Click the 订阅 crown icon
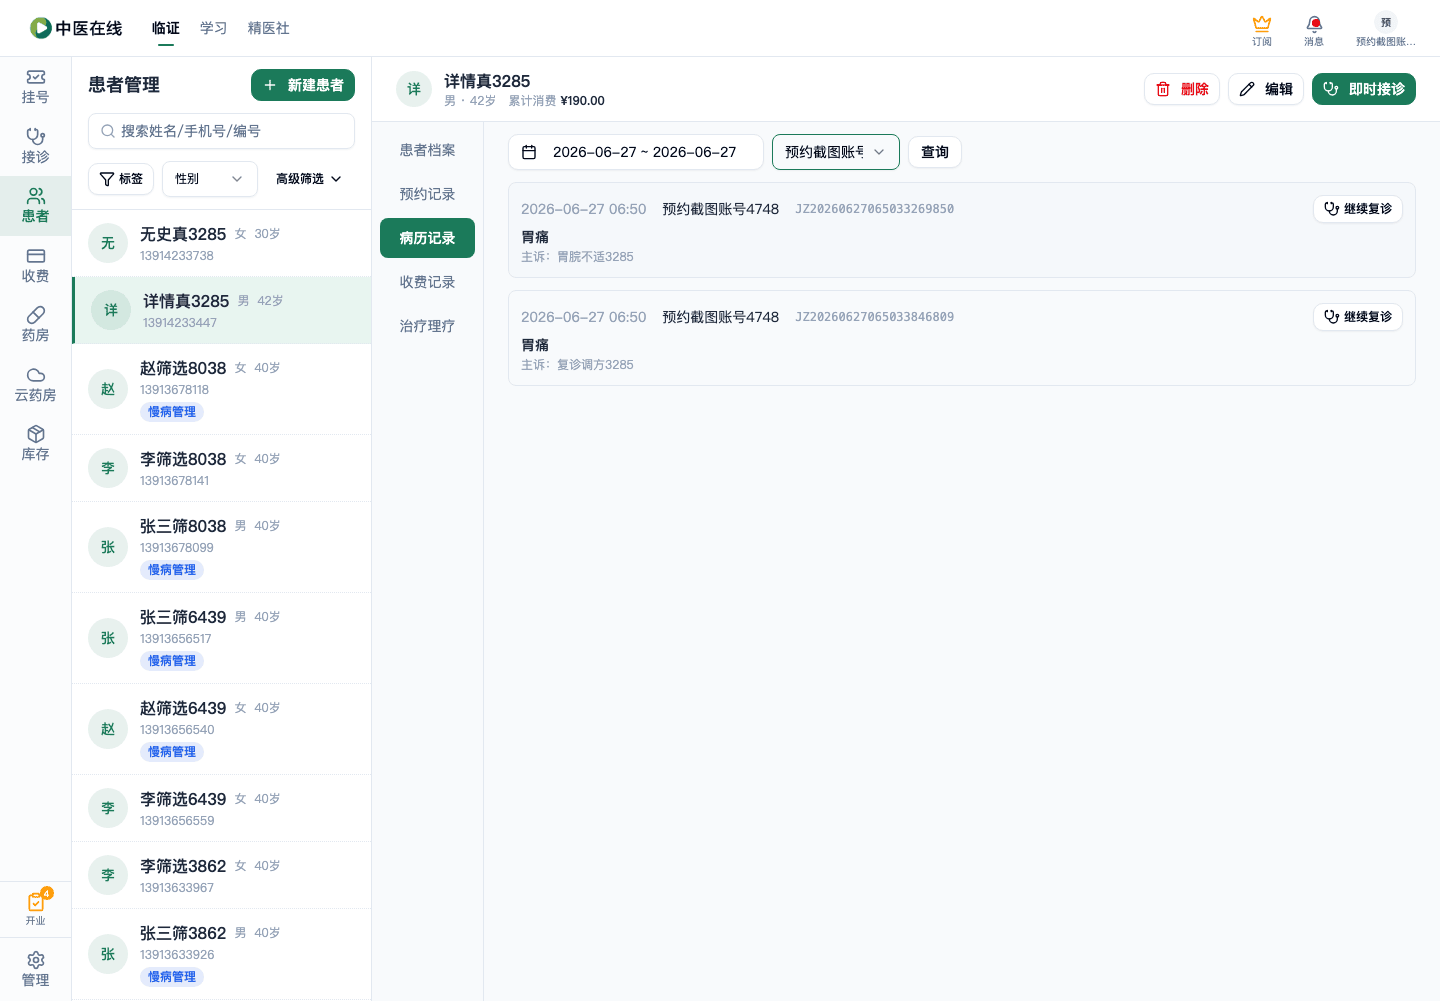1440x1001 pixels. (1262, 29)
